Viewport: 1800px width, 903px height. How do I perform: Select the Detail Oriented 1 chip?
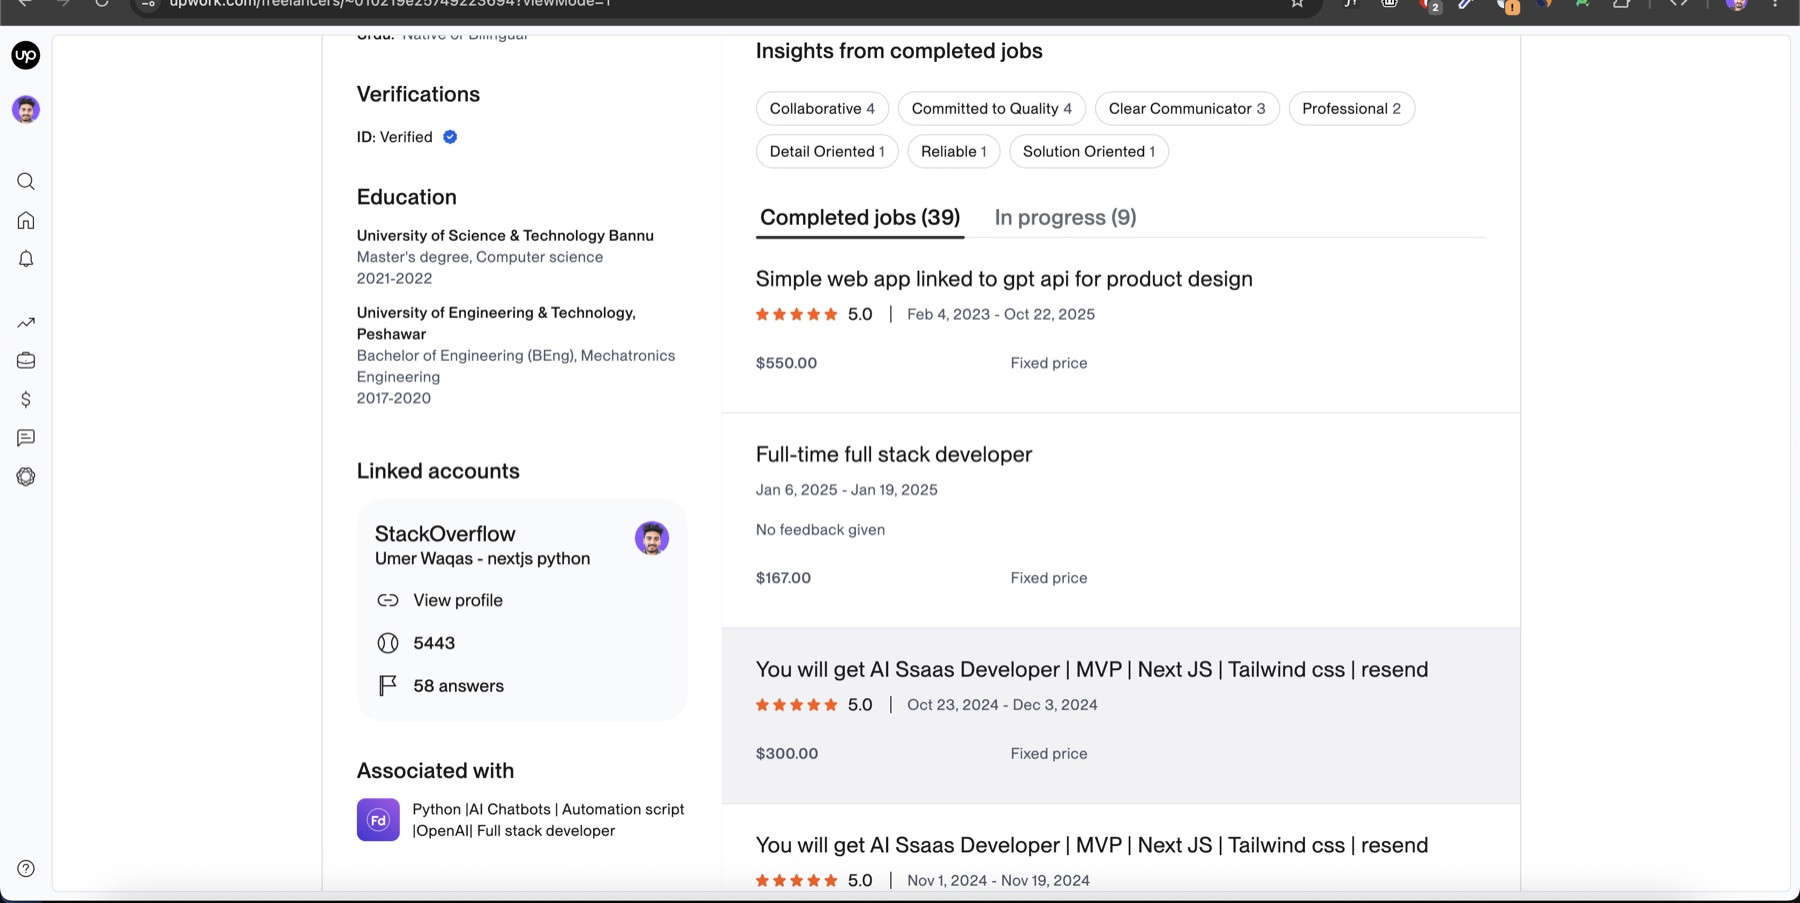[827, 152]
